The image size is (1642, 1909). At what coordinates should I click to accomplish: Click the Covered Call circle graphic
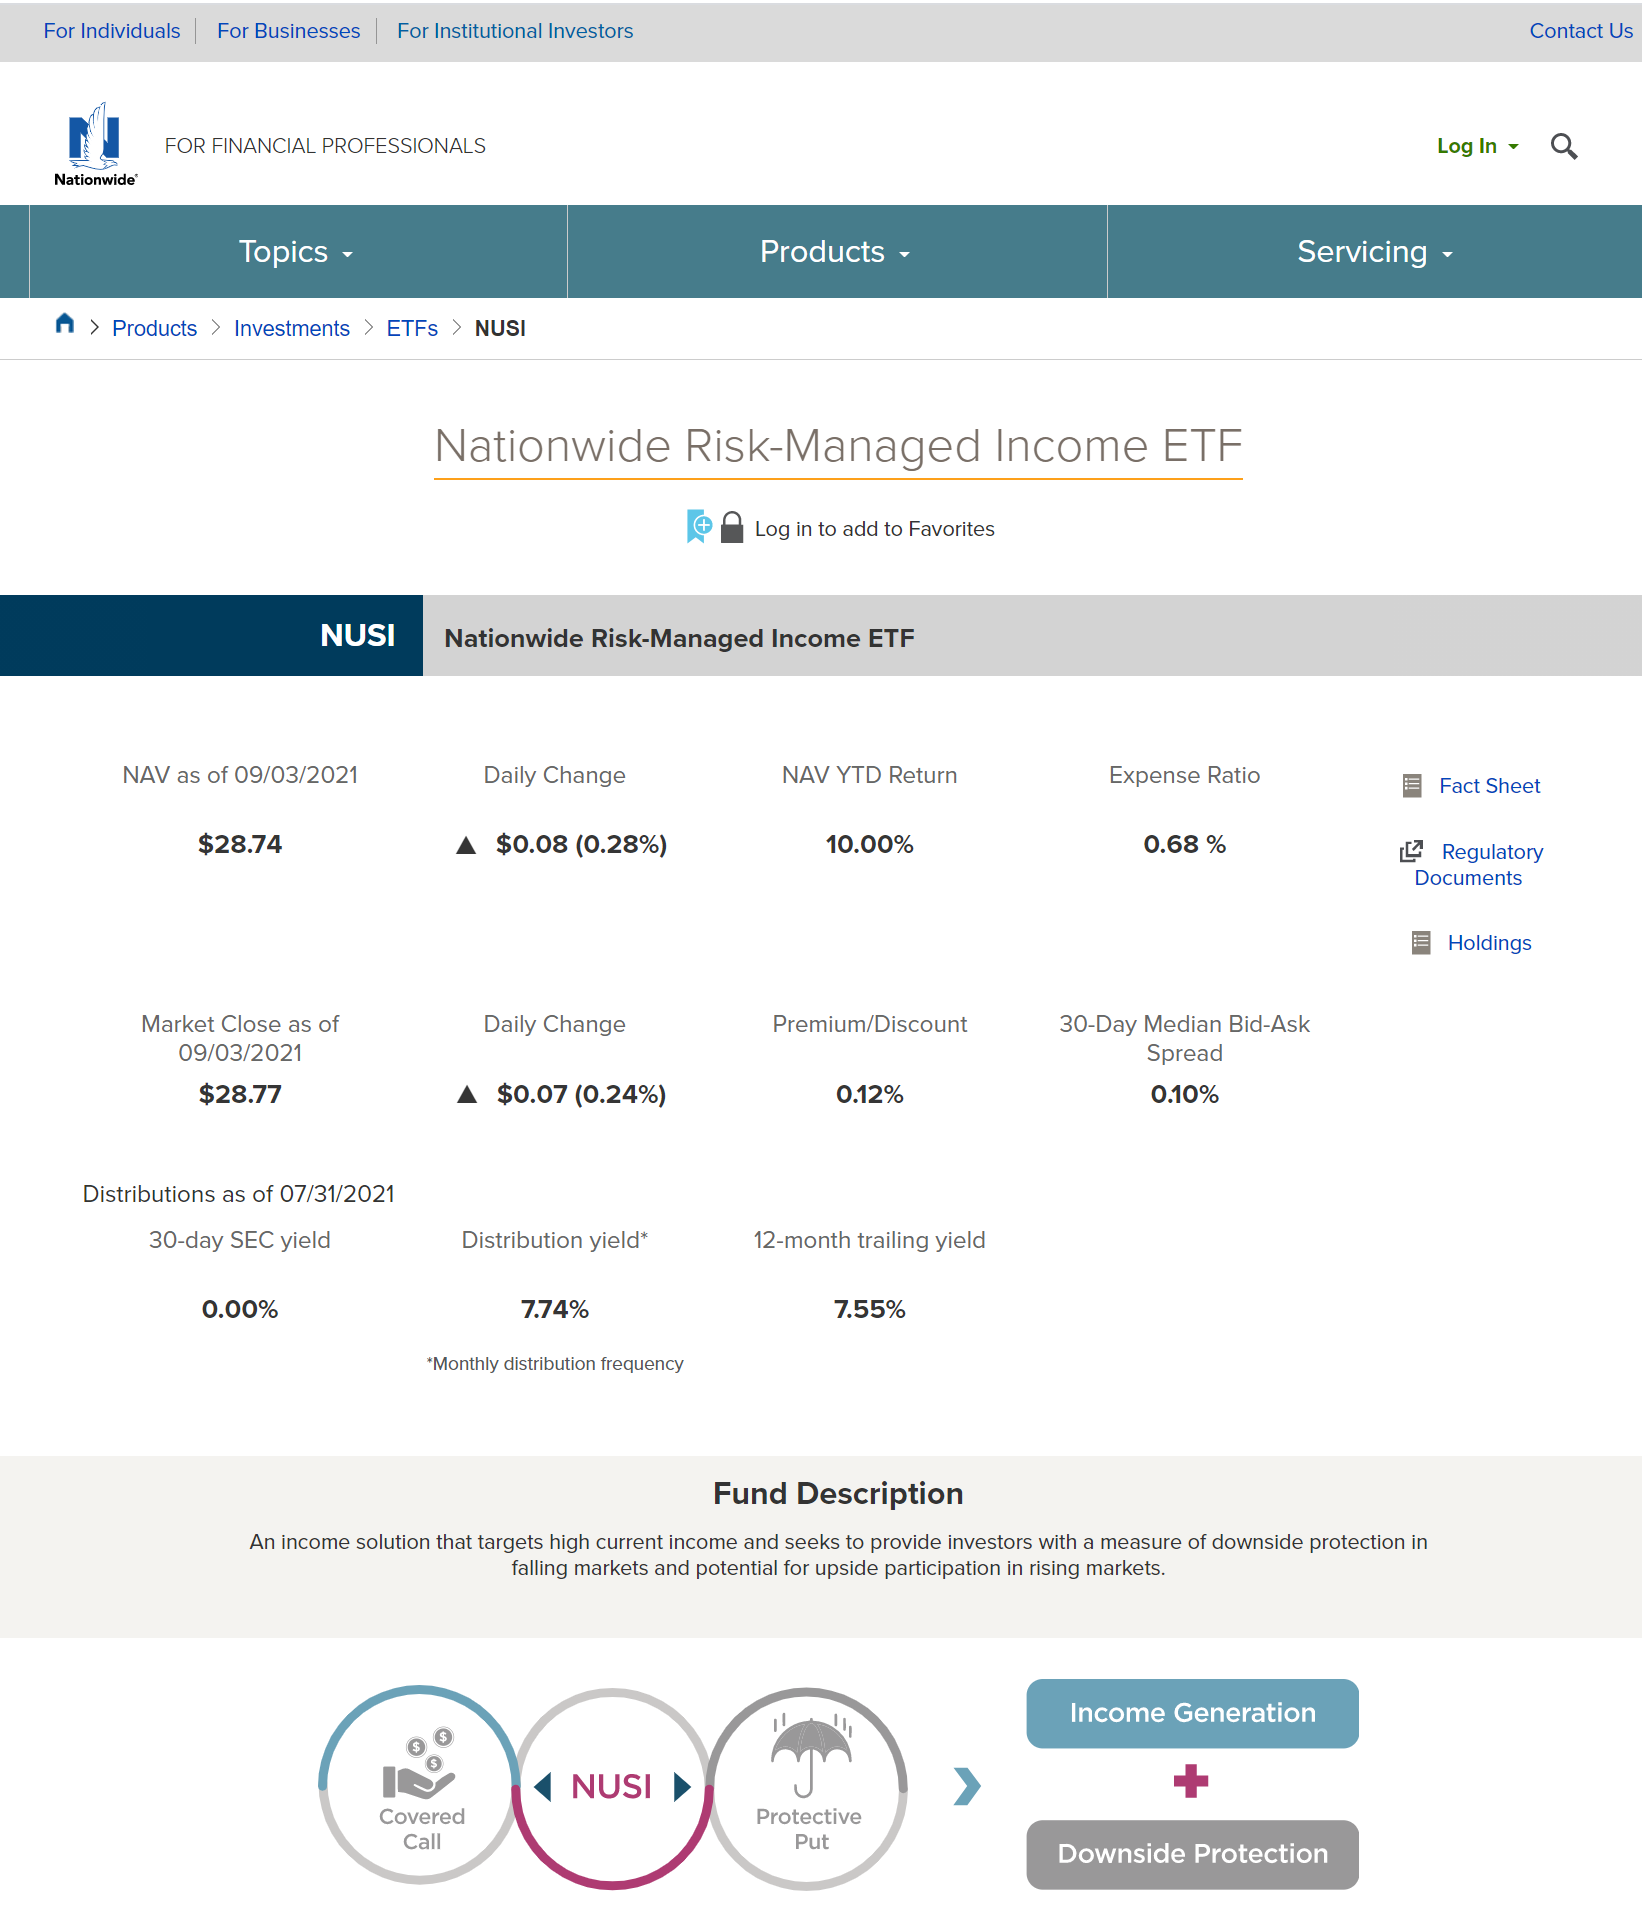click(420, 1786)
